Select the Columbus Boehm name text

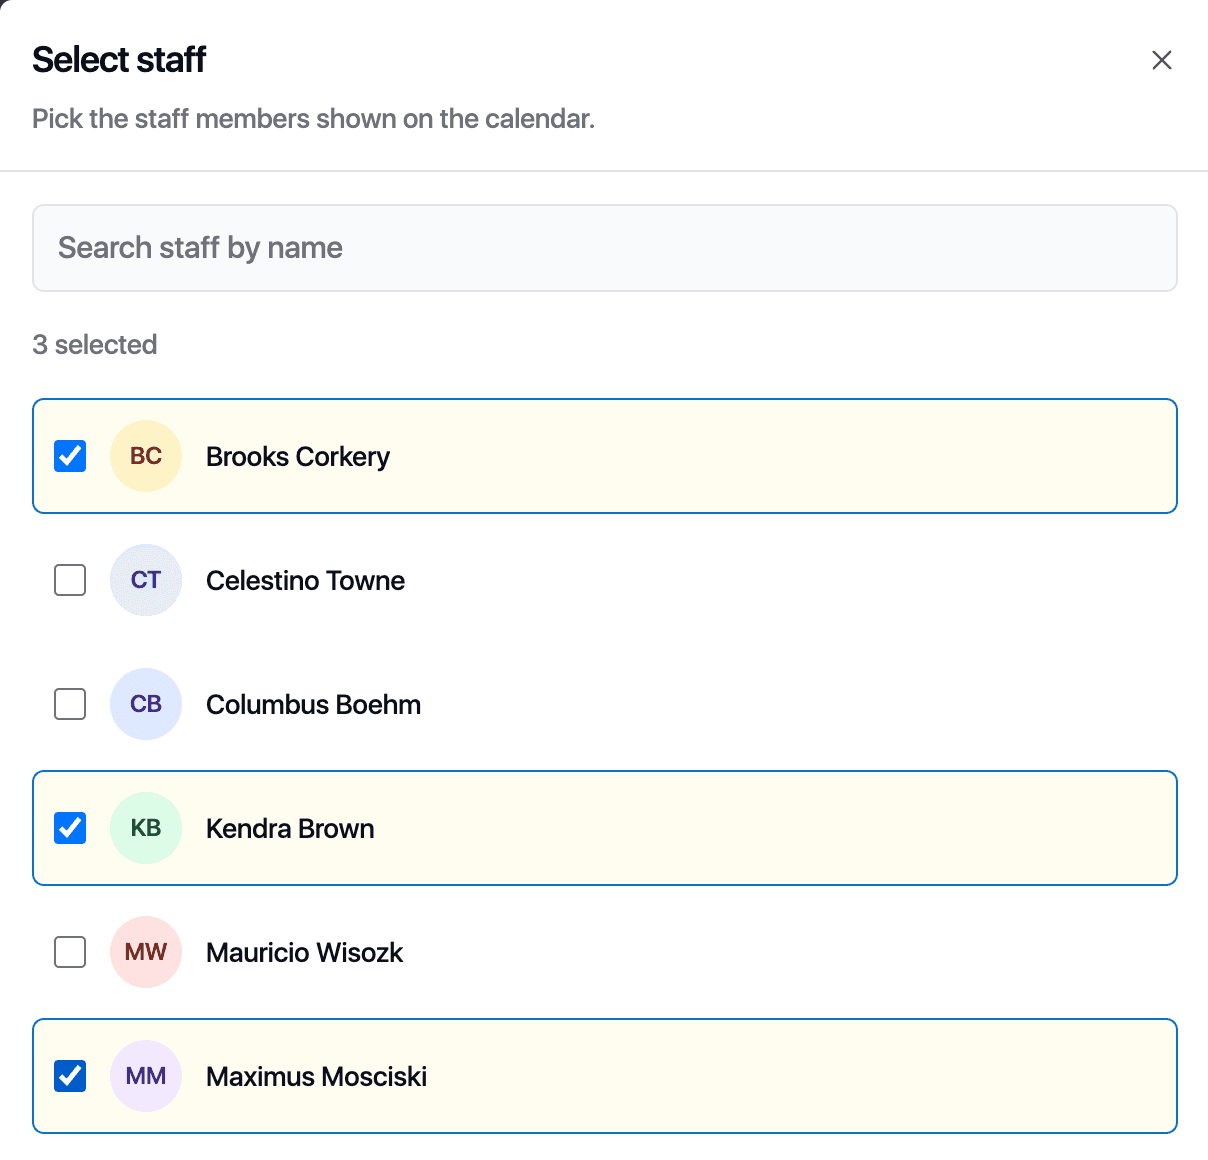point(313,705)
